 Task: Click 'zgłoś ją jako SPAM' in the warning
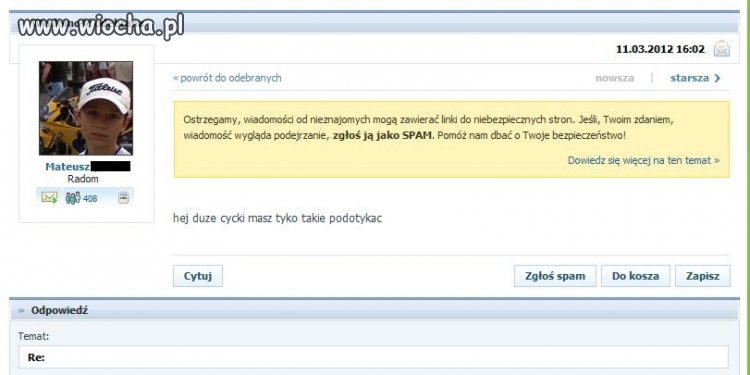pos(382,135)
